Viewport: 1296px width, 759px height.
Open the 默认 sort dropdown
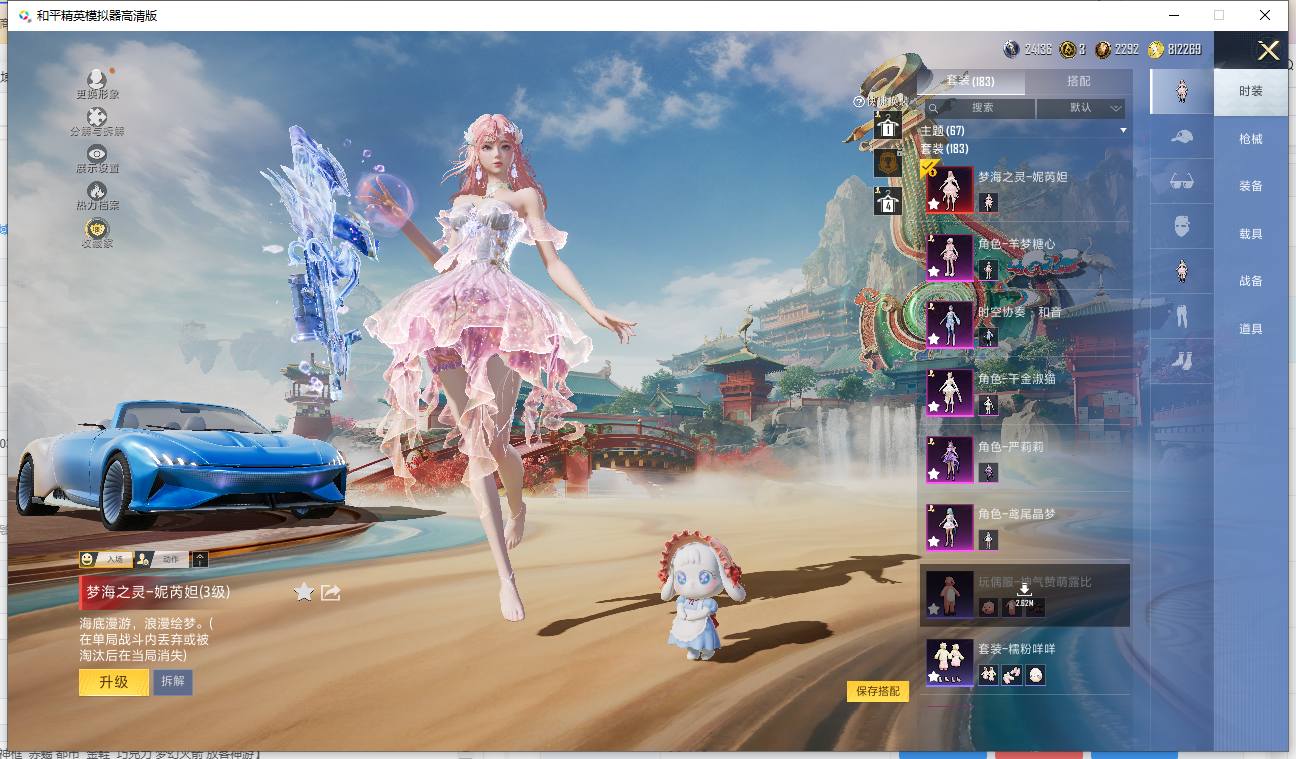pyautogui.click(x=1081, y=108)
